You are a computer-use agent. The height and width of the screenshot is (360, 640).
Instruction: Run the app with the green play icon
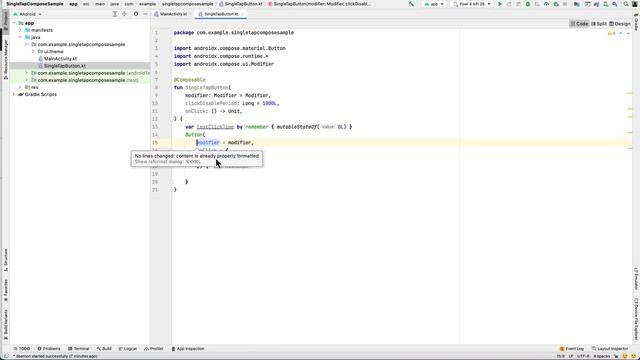[500, 4]
